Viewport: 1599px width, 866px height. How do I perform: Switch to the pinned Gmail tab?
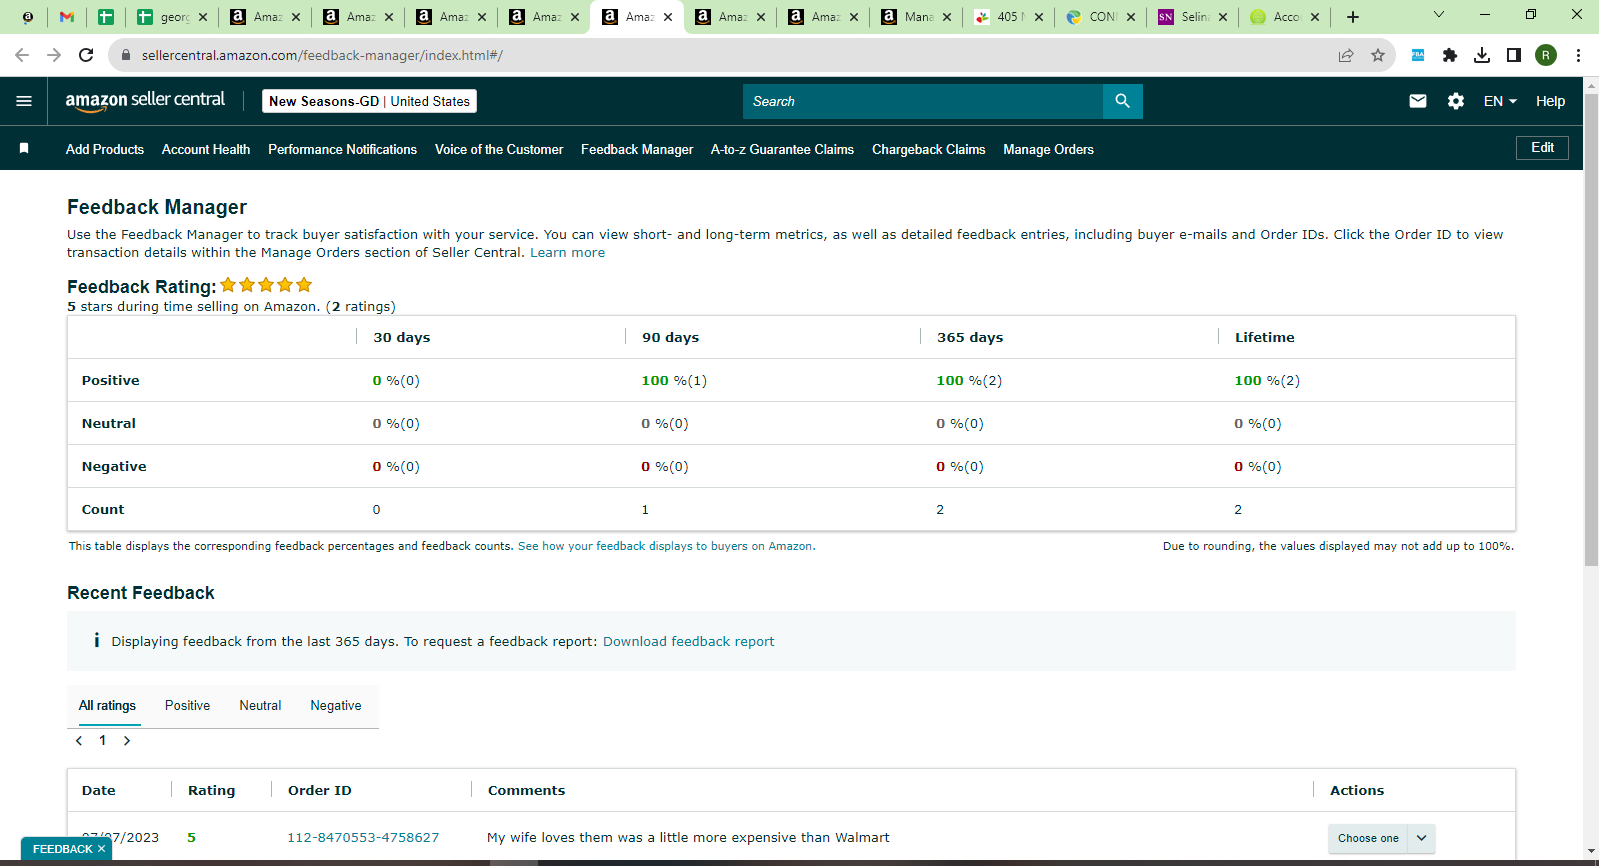pyautogui.click(x=67, y=17)
